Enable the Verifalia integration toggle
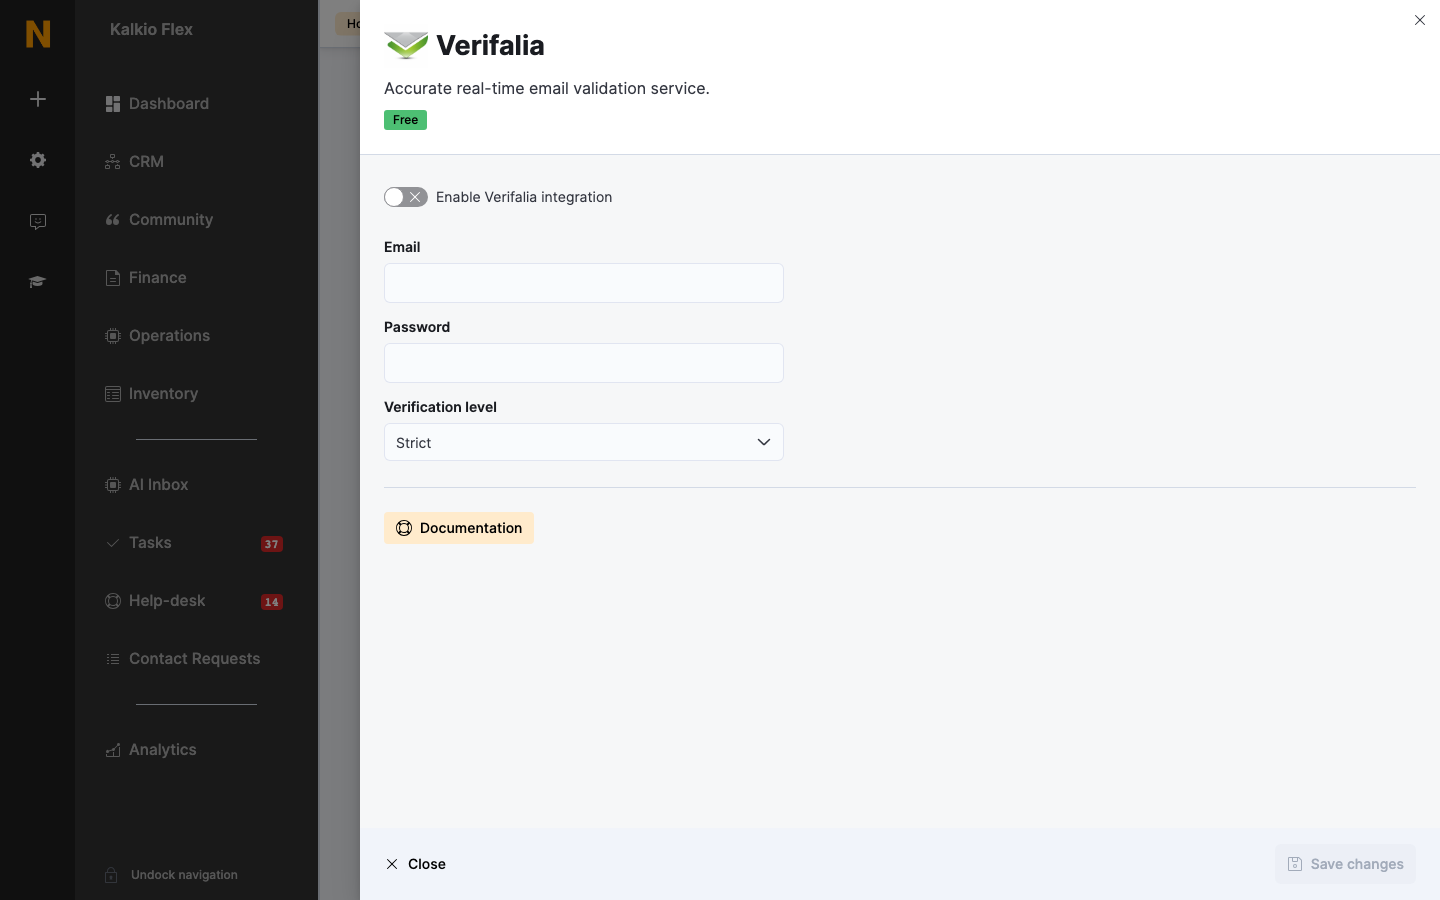This screenshot has width=1440, height=900. (x=406, y=197)
